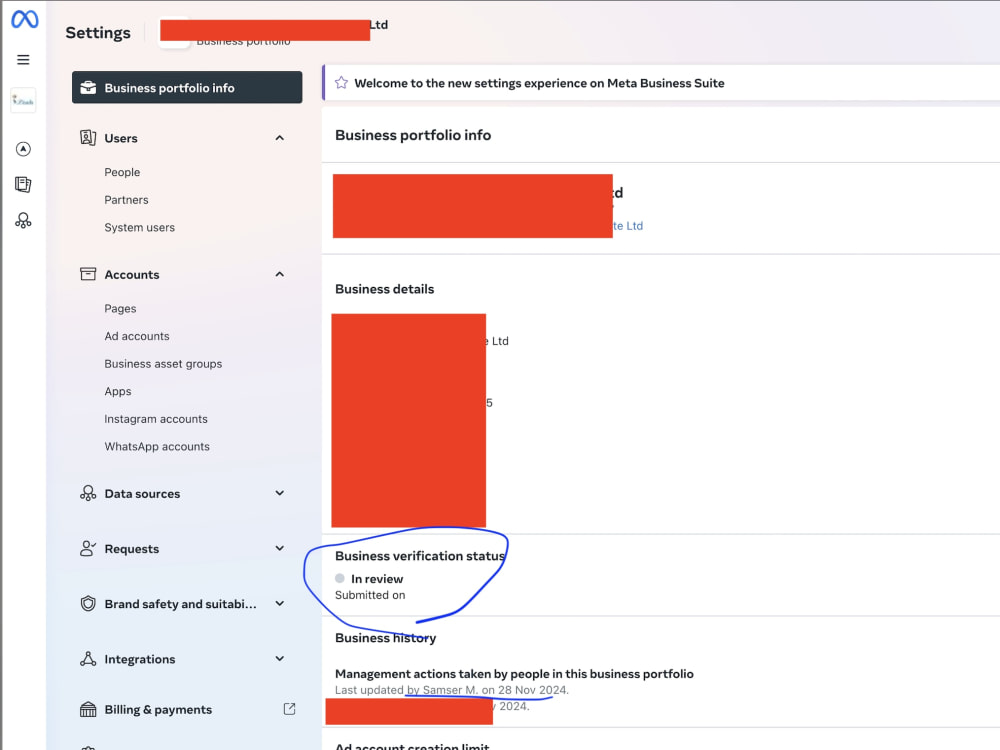Image resolution: width=1000 pixels, height=750 pixels.
Task: Open Ad accounts settings
Action: 137,336
